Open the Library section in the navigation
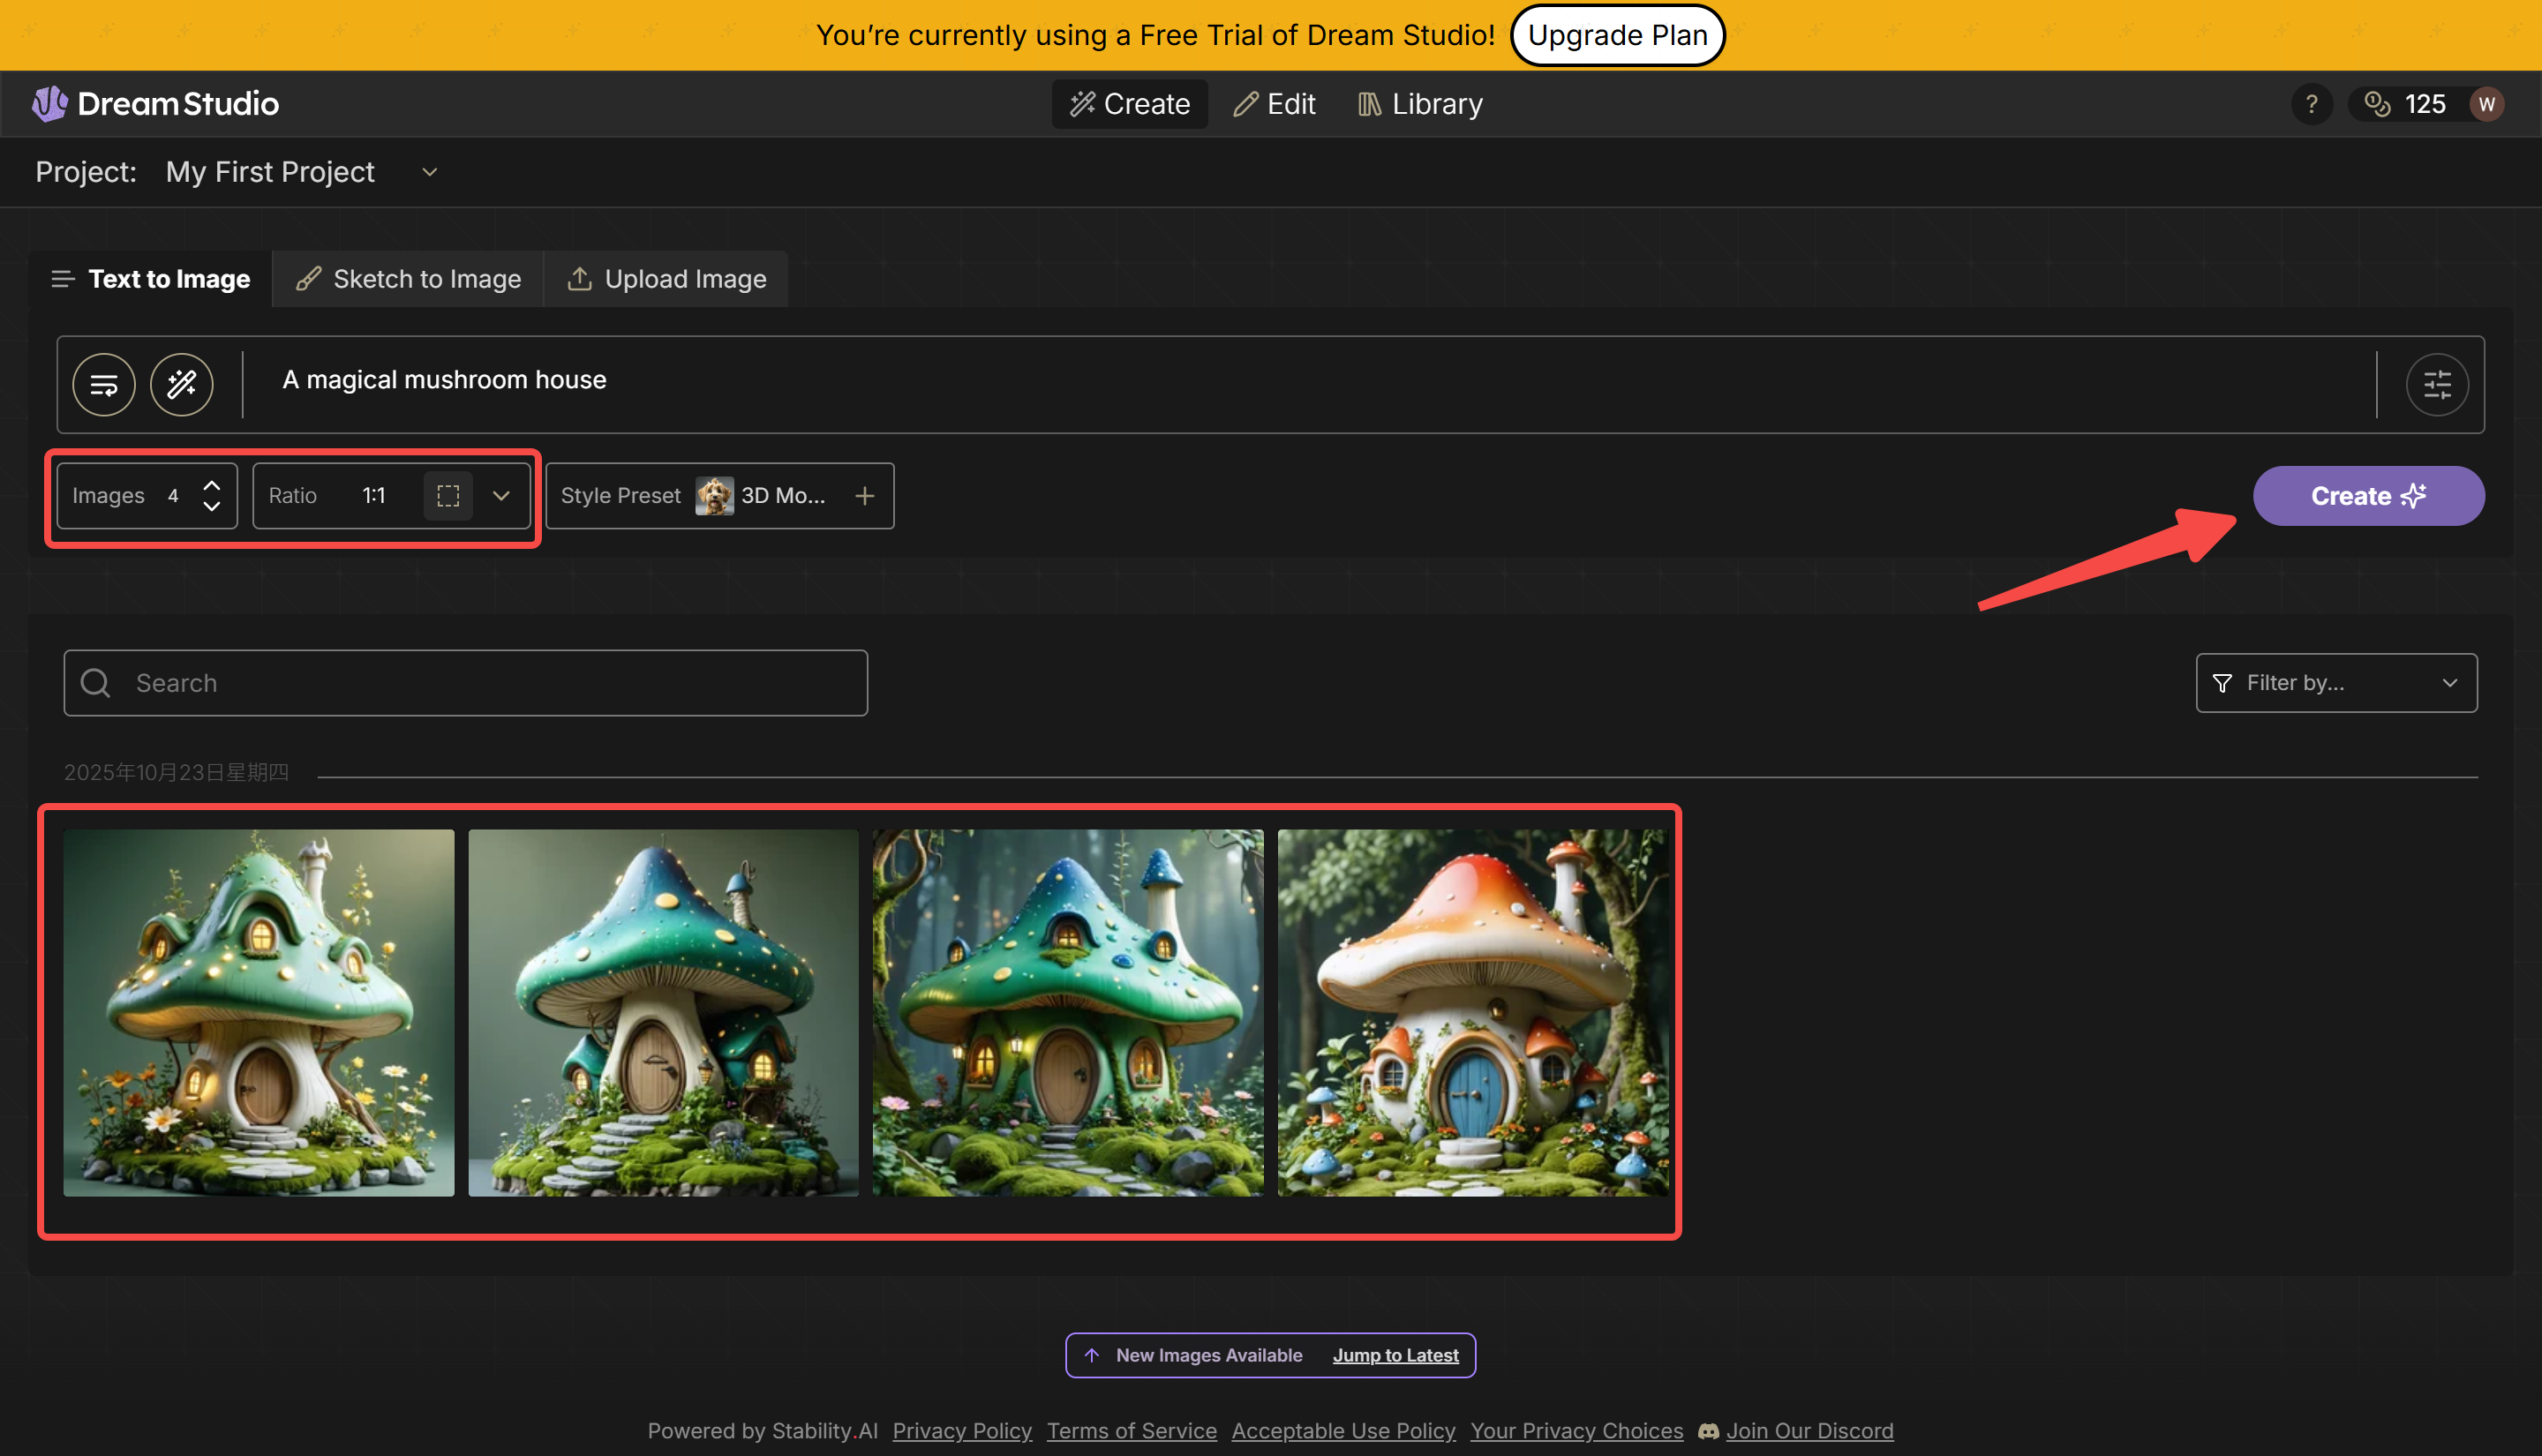 pos(1419,103)
